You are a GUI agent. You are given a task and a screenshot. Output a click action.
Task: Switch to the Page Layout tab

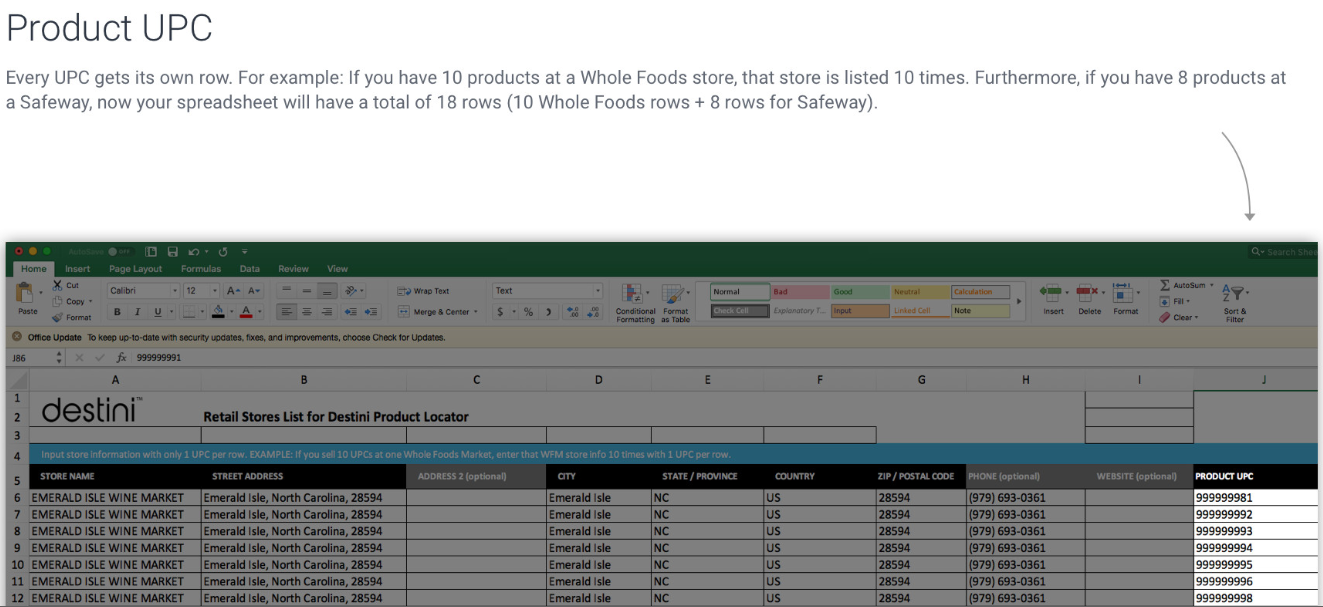point(135,269)
